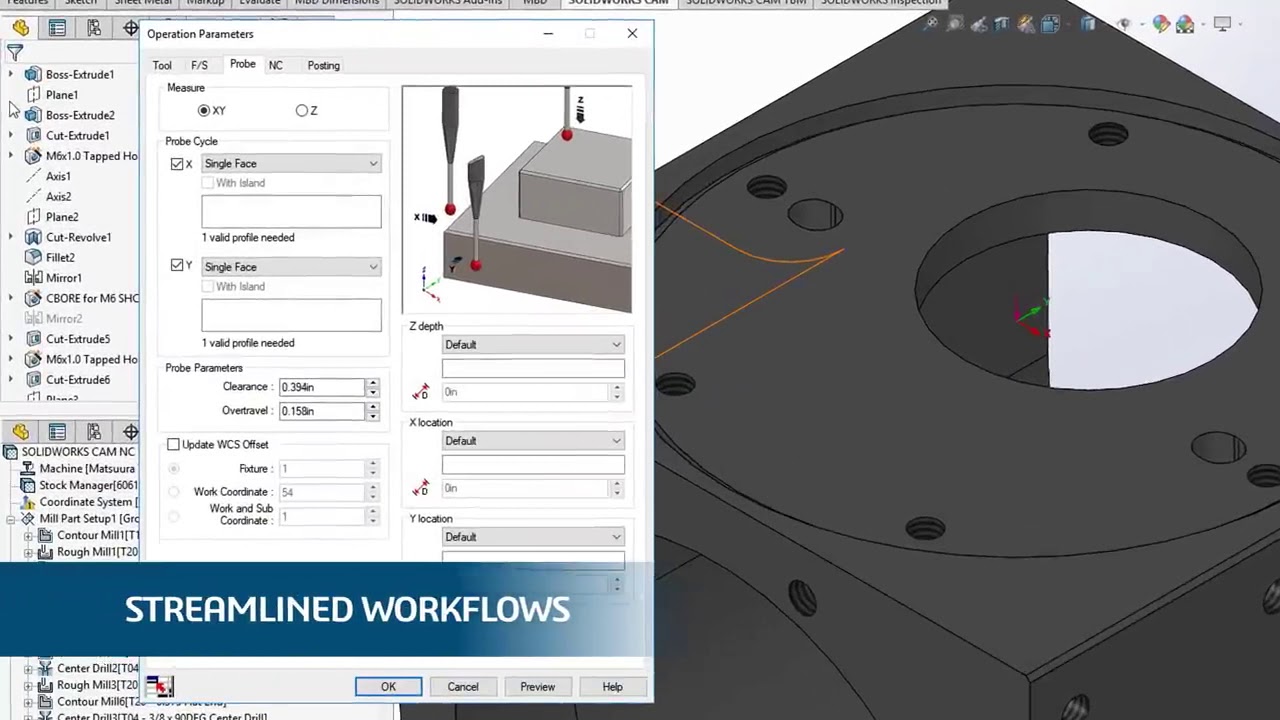Viewport: 1280px width, 720px height.
Task: Click the icon at dialog's bottom-left corner
Action: point(160,686)
